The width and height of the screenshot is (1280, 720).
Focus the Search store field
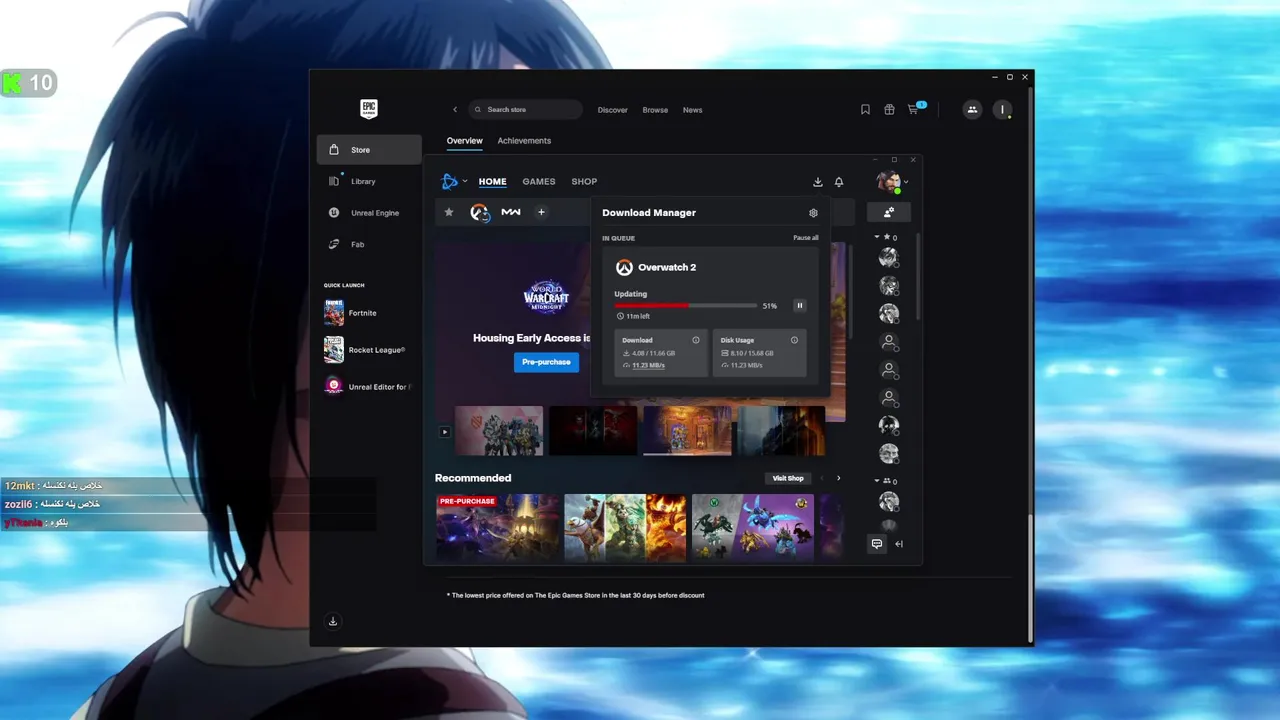pos(525,110)
